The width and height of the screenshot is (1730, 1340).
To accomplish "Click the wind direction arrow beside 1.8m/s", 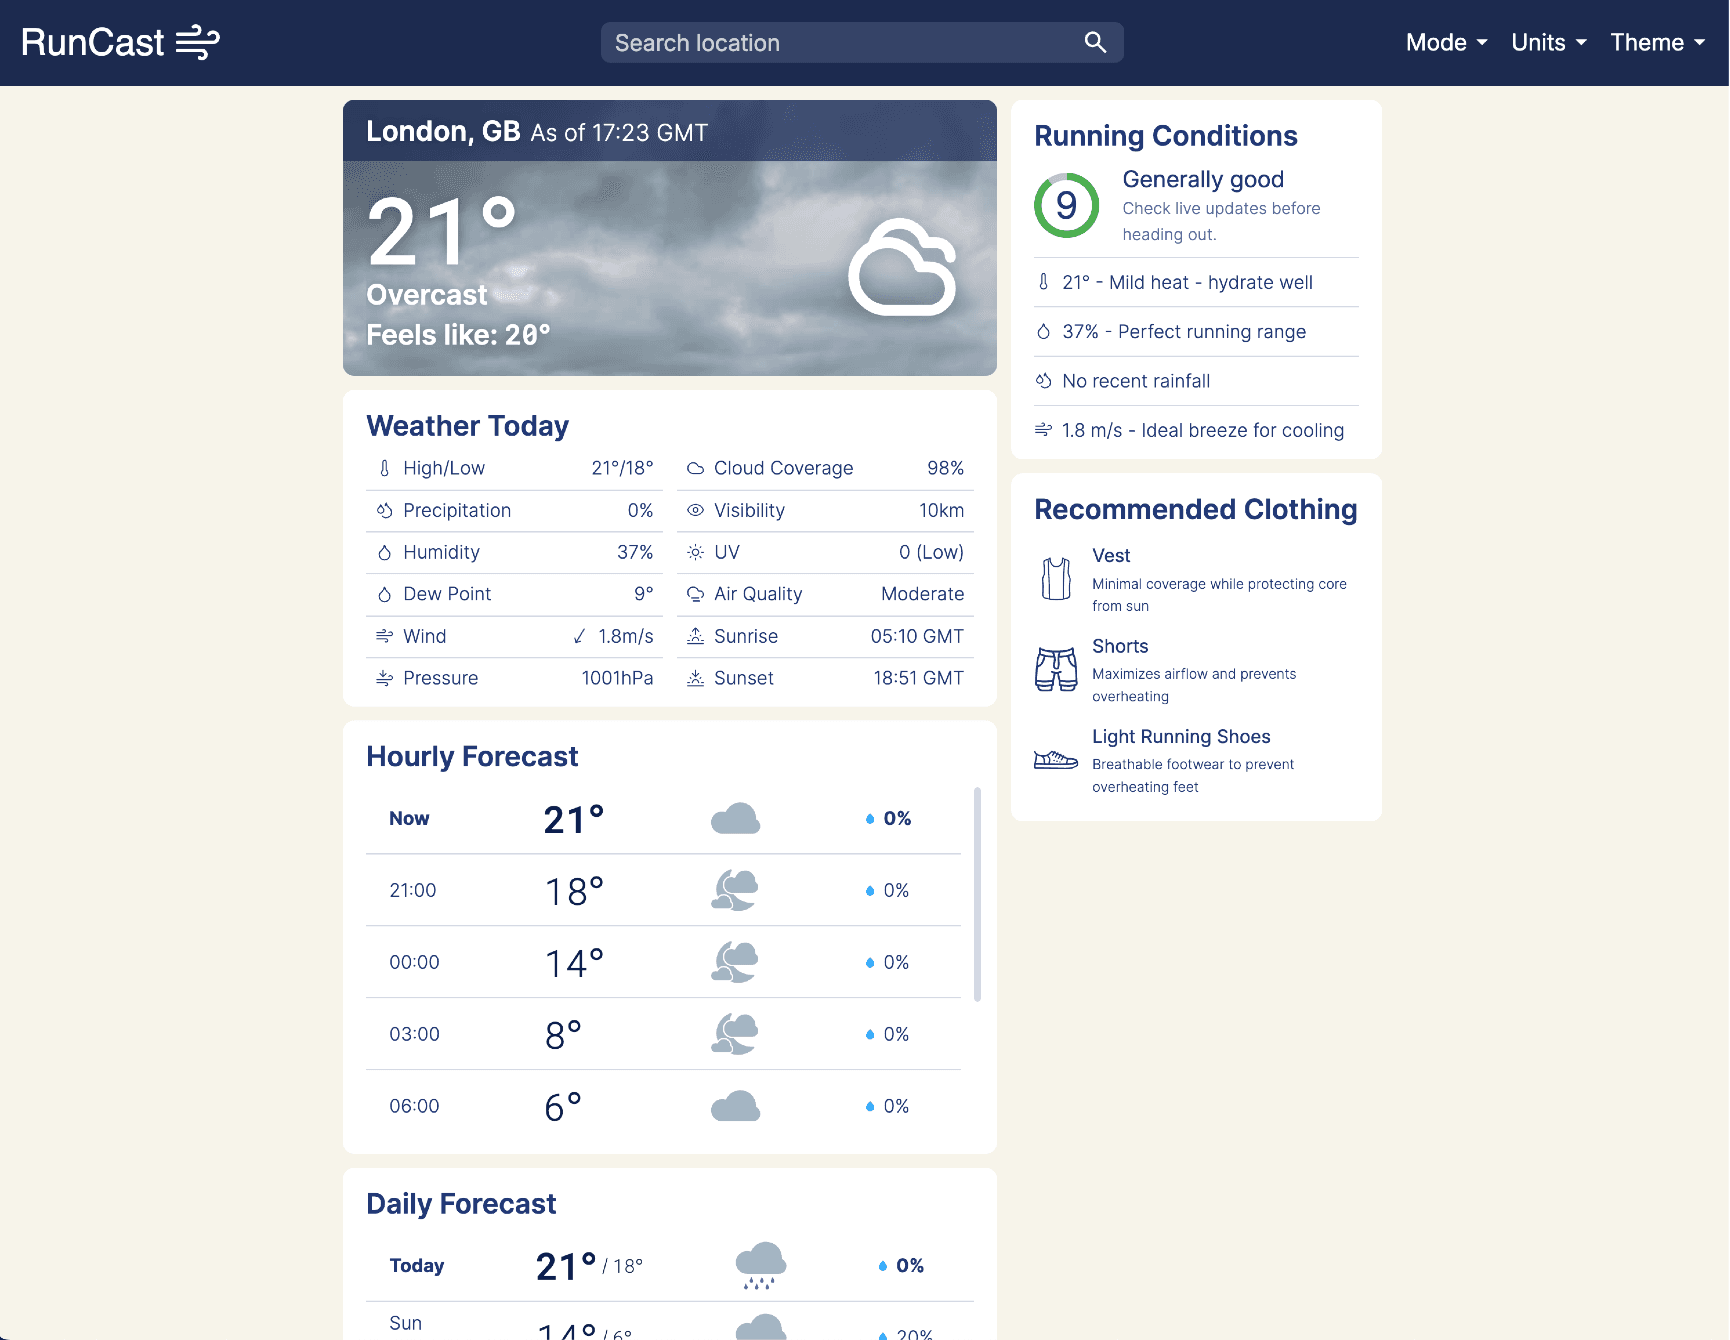I will click(579, 636).
